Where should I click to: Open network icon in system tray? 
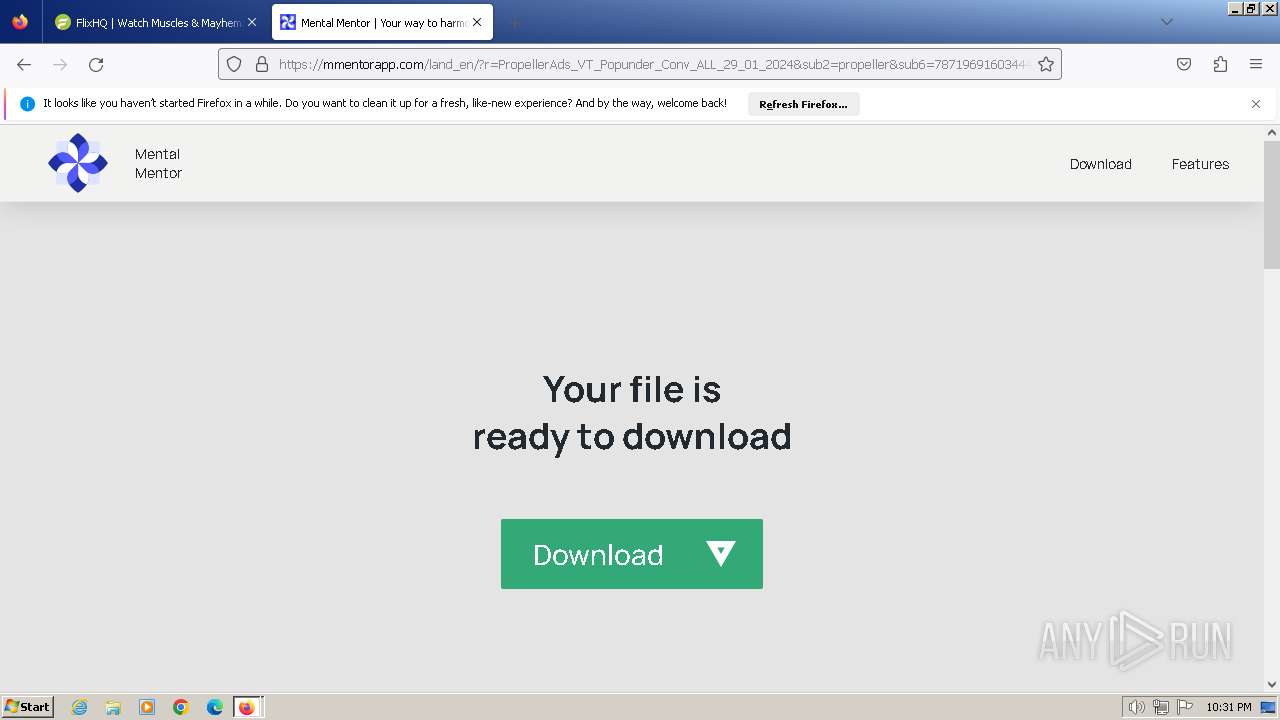pyautogui.click(x=1161, y=707)
